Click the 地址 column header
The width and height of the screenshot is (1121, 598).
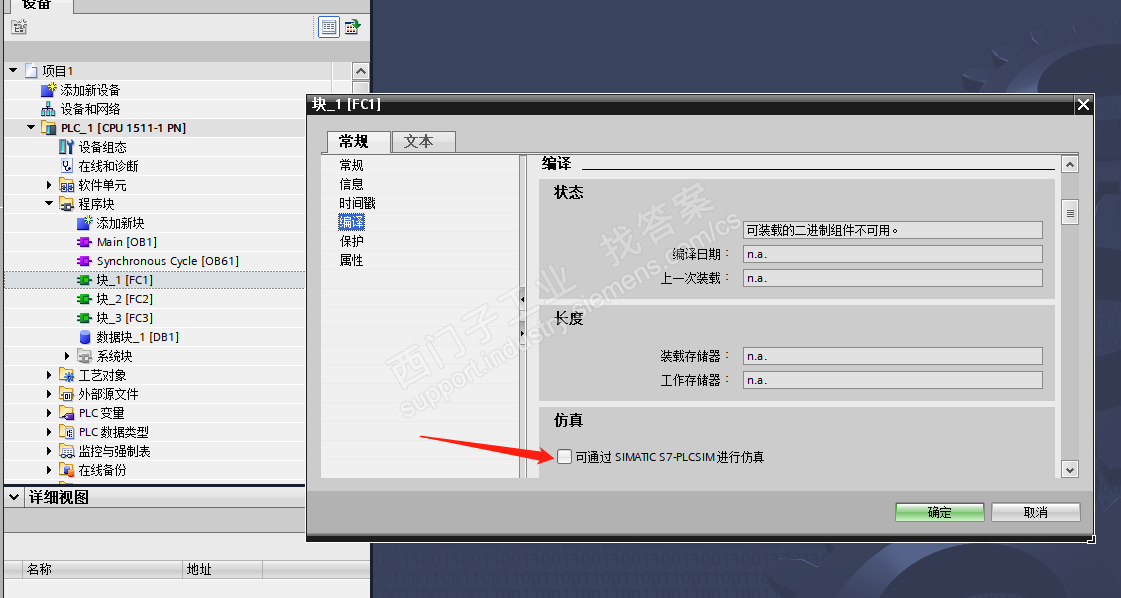point(223,569)
